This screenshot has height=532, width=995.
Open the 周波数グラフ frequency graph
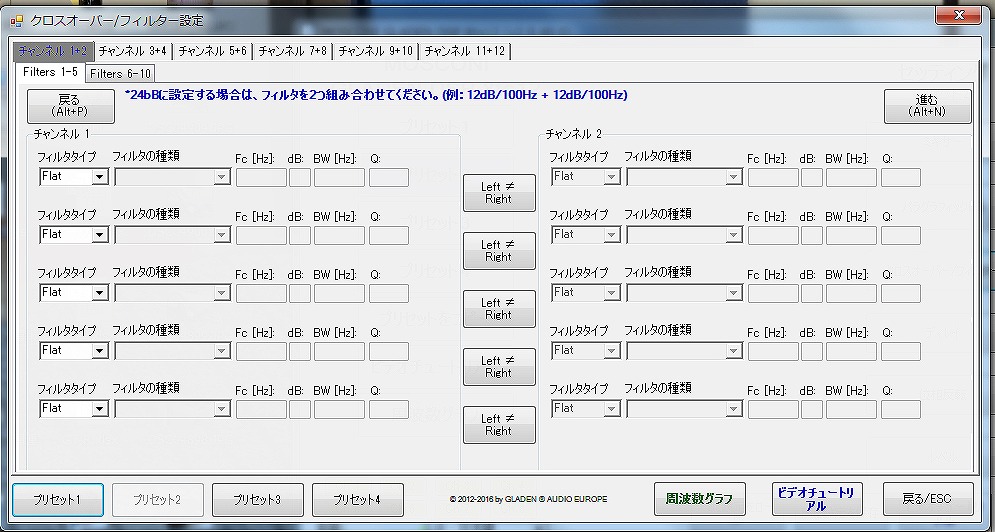click(x=700, y=499)
